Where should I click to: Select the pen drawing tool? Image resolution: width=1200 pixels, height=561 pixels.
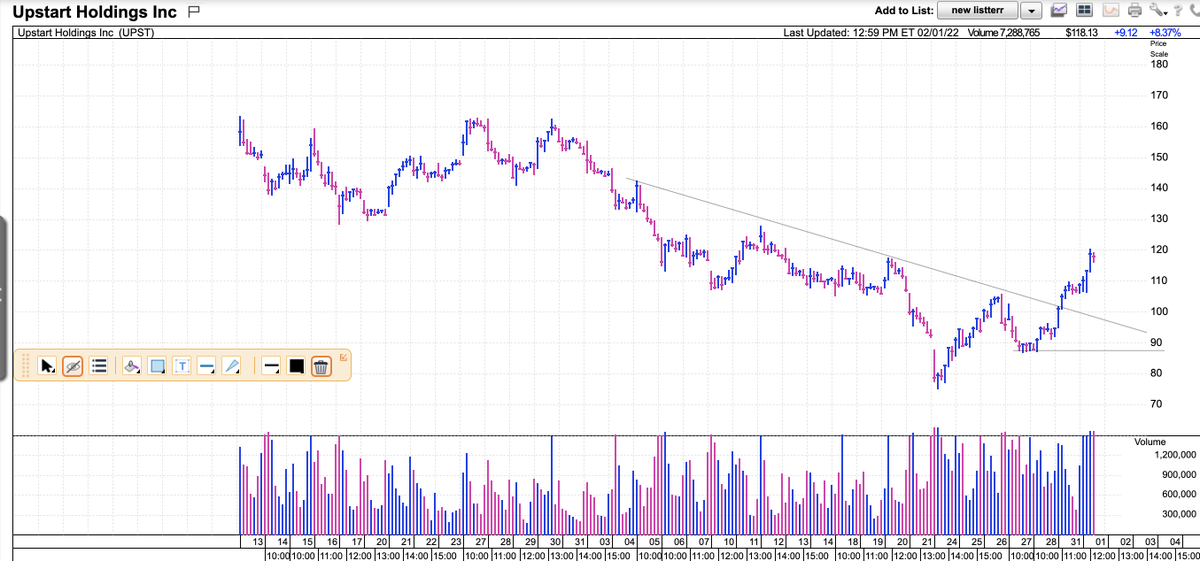(232, 366)
